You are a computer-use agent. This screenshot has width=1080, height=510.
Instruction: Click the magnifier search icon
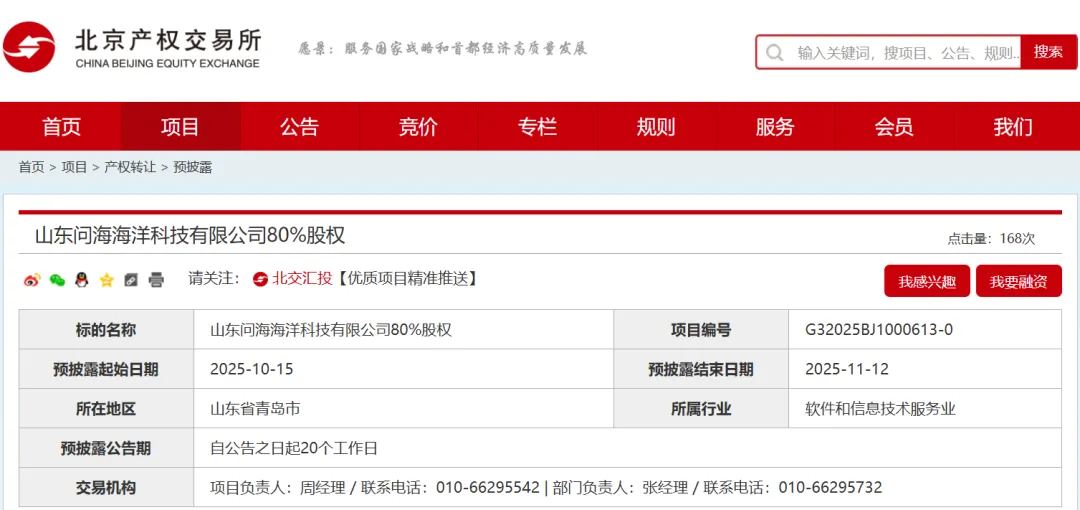click(x=775, y=52)
